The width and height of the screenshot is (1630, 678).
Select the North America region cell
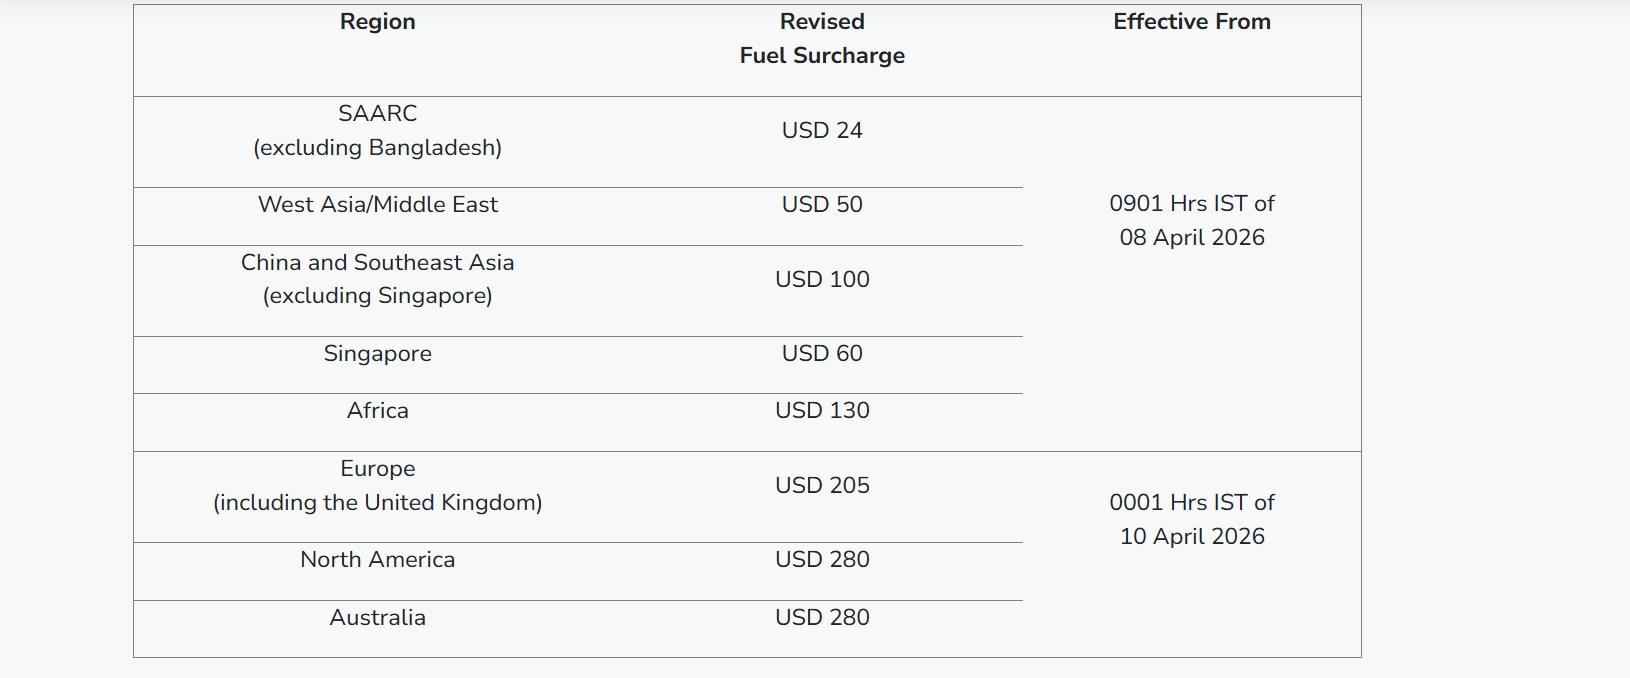(x=377, y=560)
